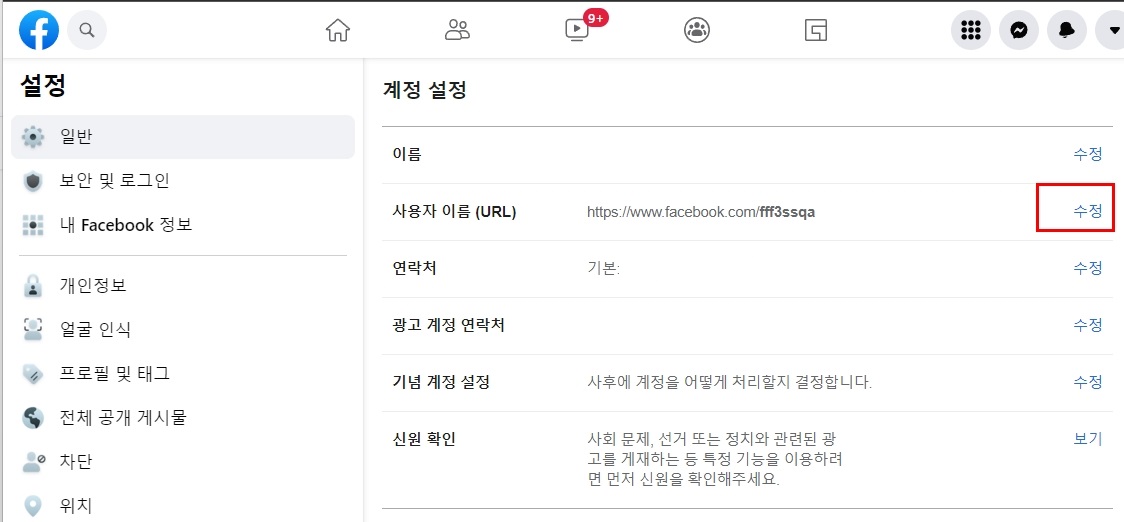Screen dimensions: 1124x522
Task: Open the Gaming icon in top bar
Action: 816,29
